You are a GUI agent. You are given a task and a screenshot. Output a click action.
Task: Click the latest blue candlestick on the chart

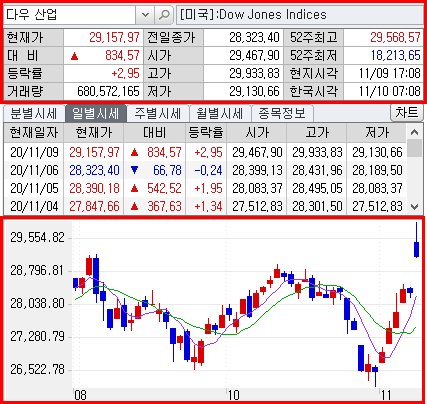[416, 249]
